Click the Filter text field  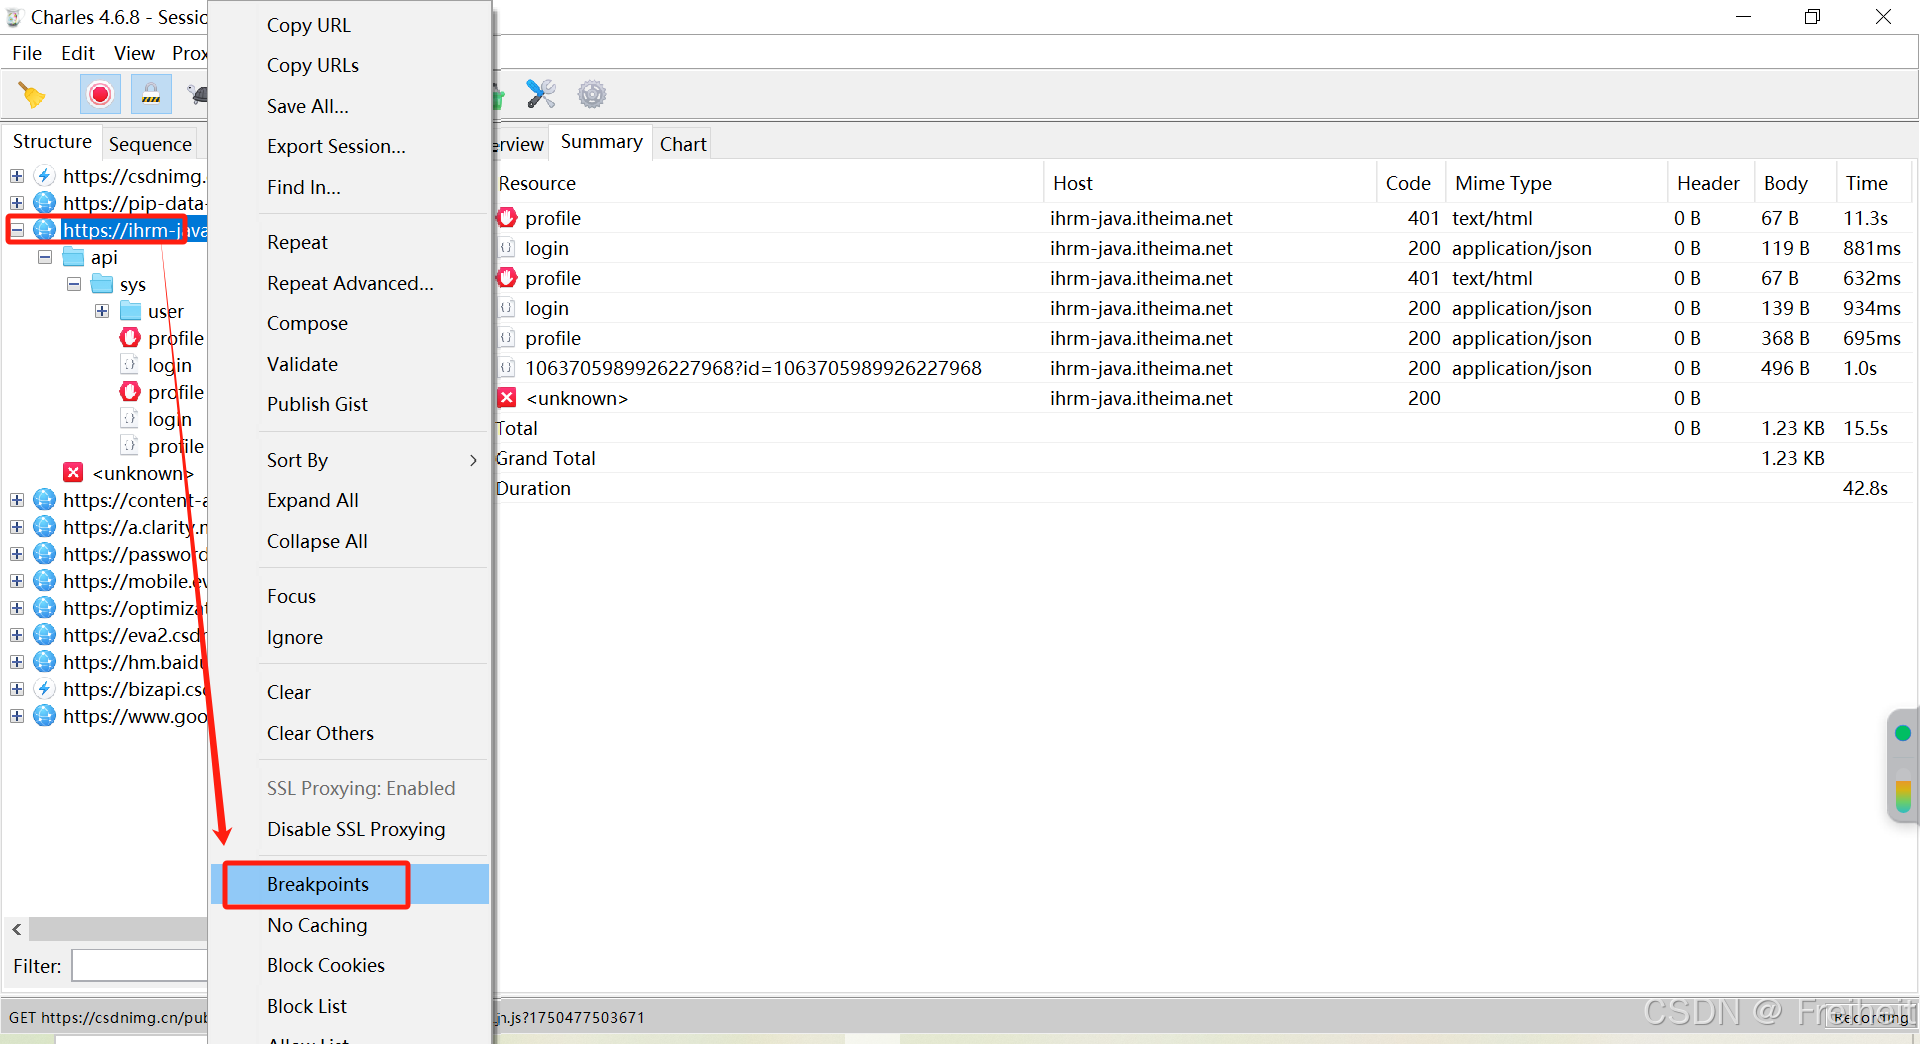pos(139,966)
